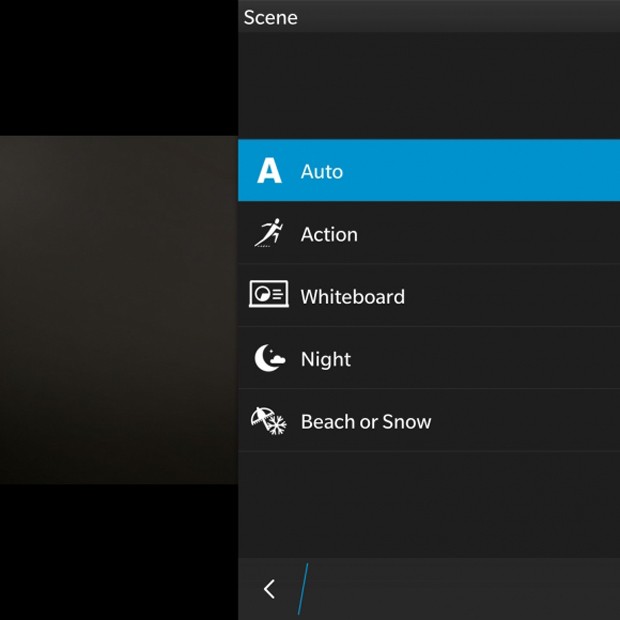
Task: Tap the umbrella and snowflake icon
Action: (x=268, y=421)
